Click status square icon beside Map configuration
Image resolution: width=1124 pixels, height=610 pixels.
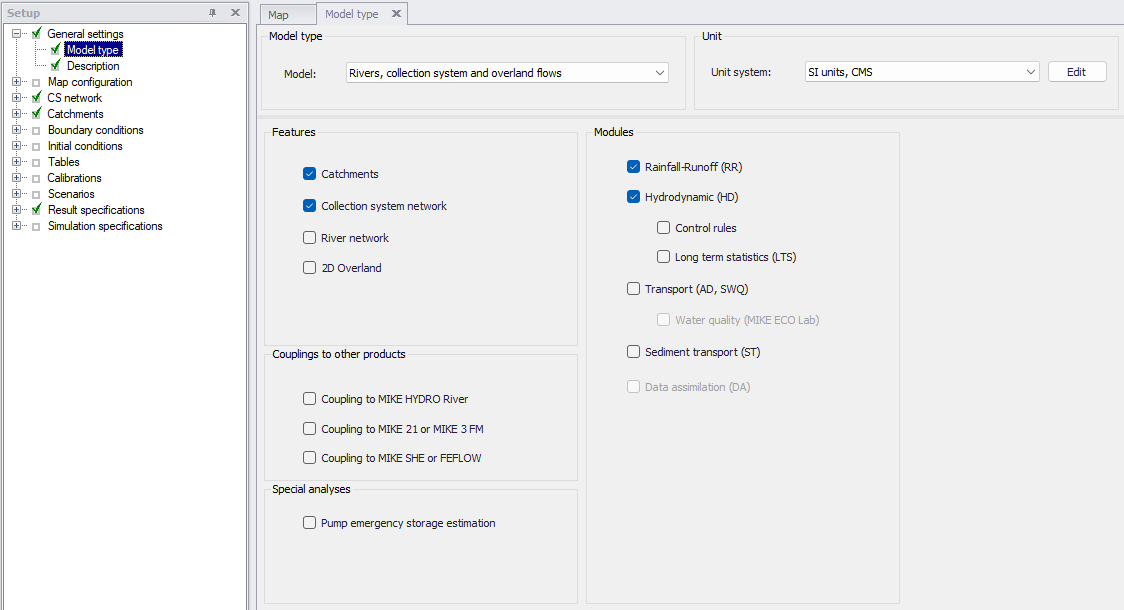click(36, 82)
